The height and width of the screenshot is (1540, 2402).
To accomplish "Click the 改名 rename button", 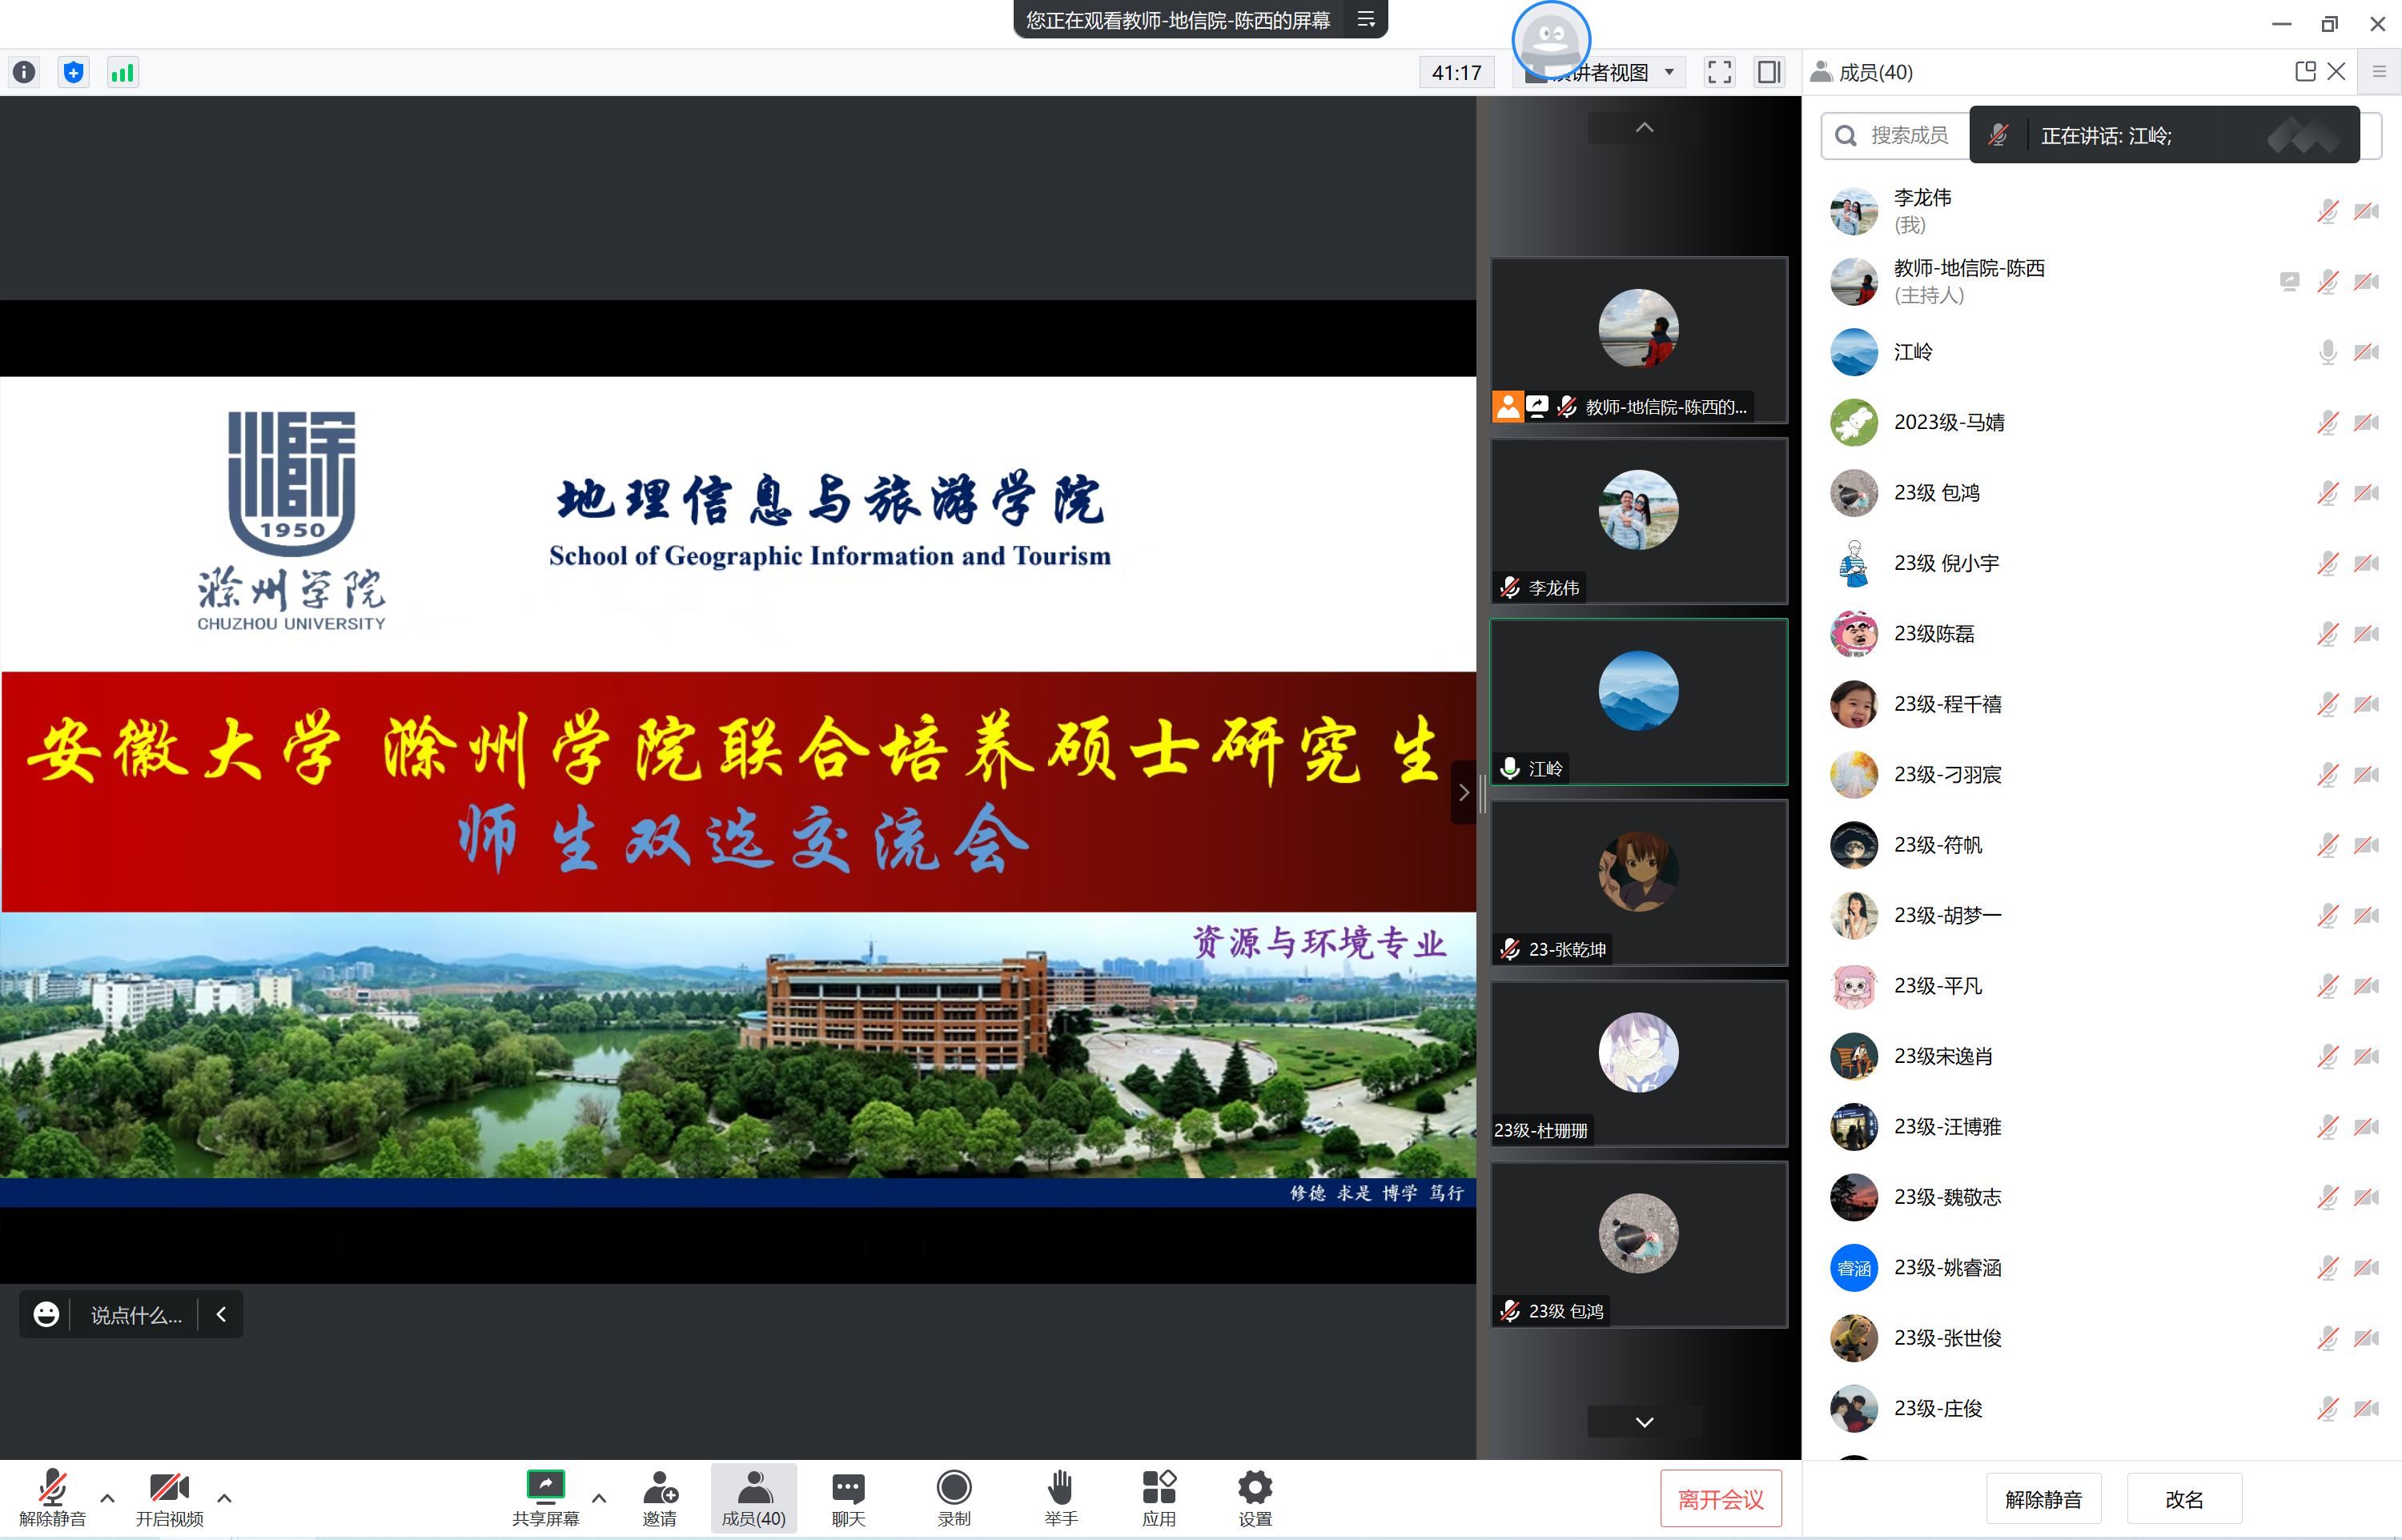I will click(x=2184, y=1499).
